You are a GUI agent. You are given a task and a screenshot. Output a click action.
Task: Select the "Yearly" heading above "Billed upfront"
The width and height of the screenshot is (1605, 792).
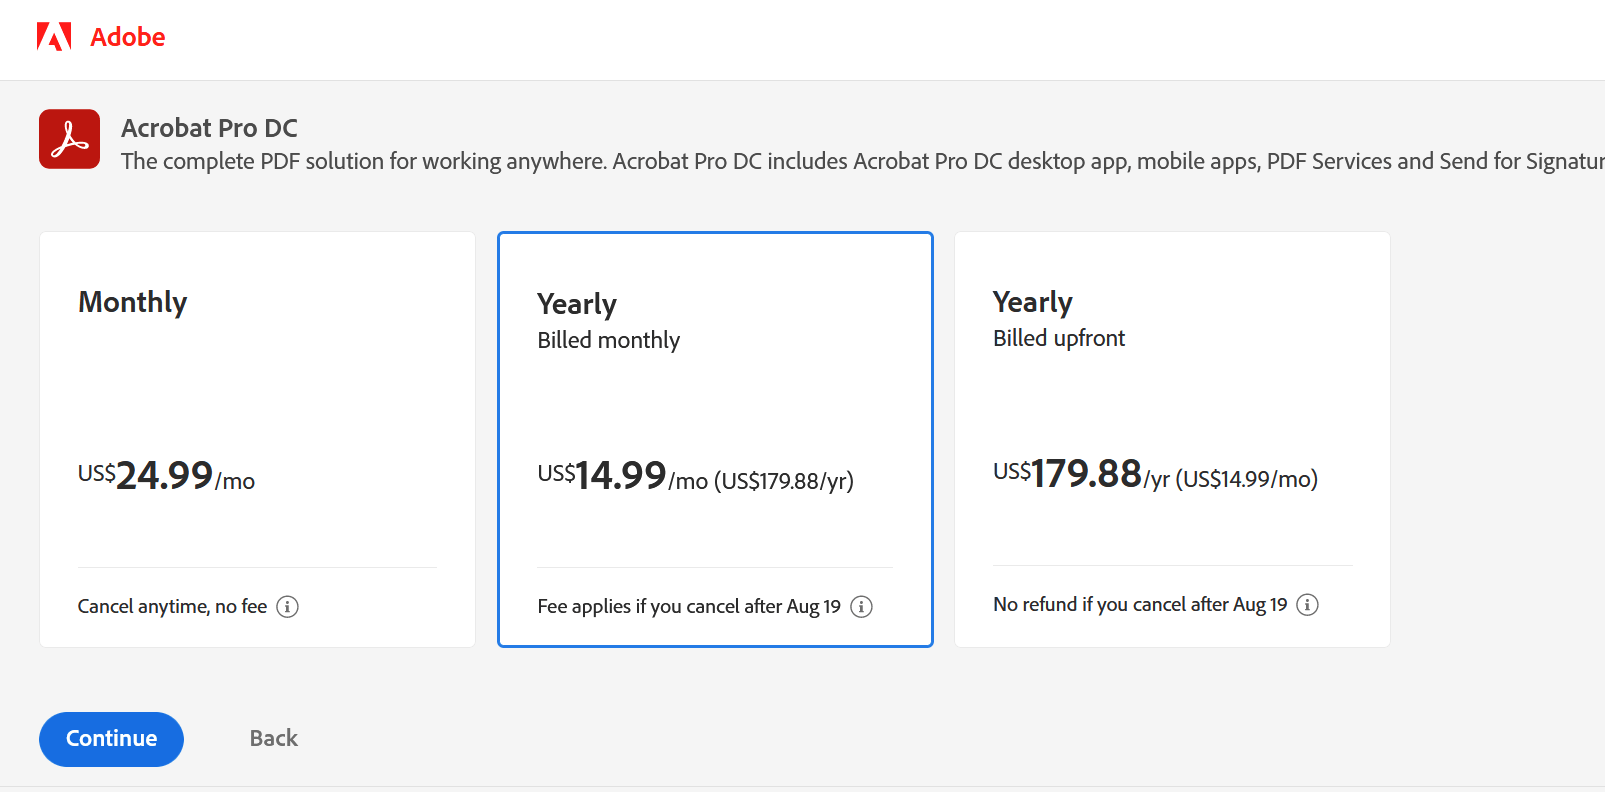pos(1032,302)
